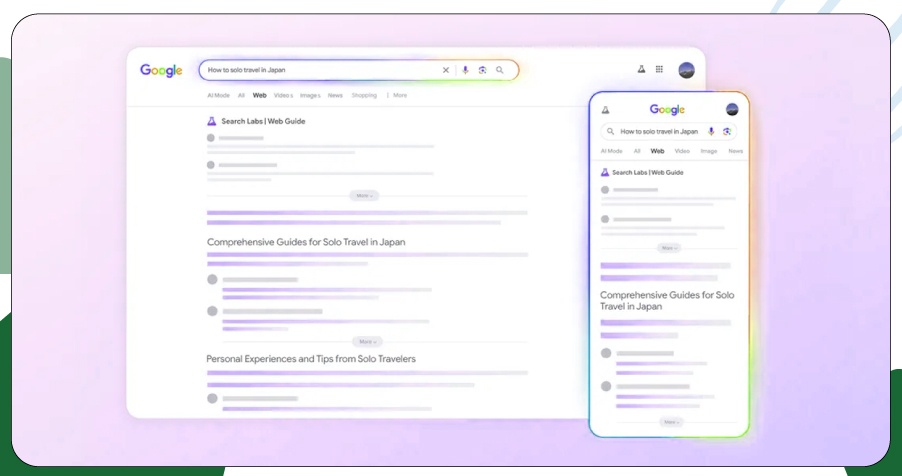
Task: Click Search Labs | Web Guide label on desktop
Action: click(263, 121)
